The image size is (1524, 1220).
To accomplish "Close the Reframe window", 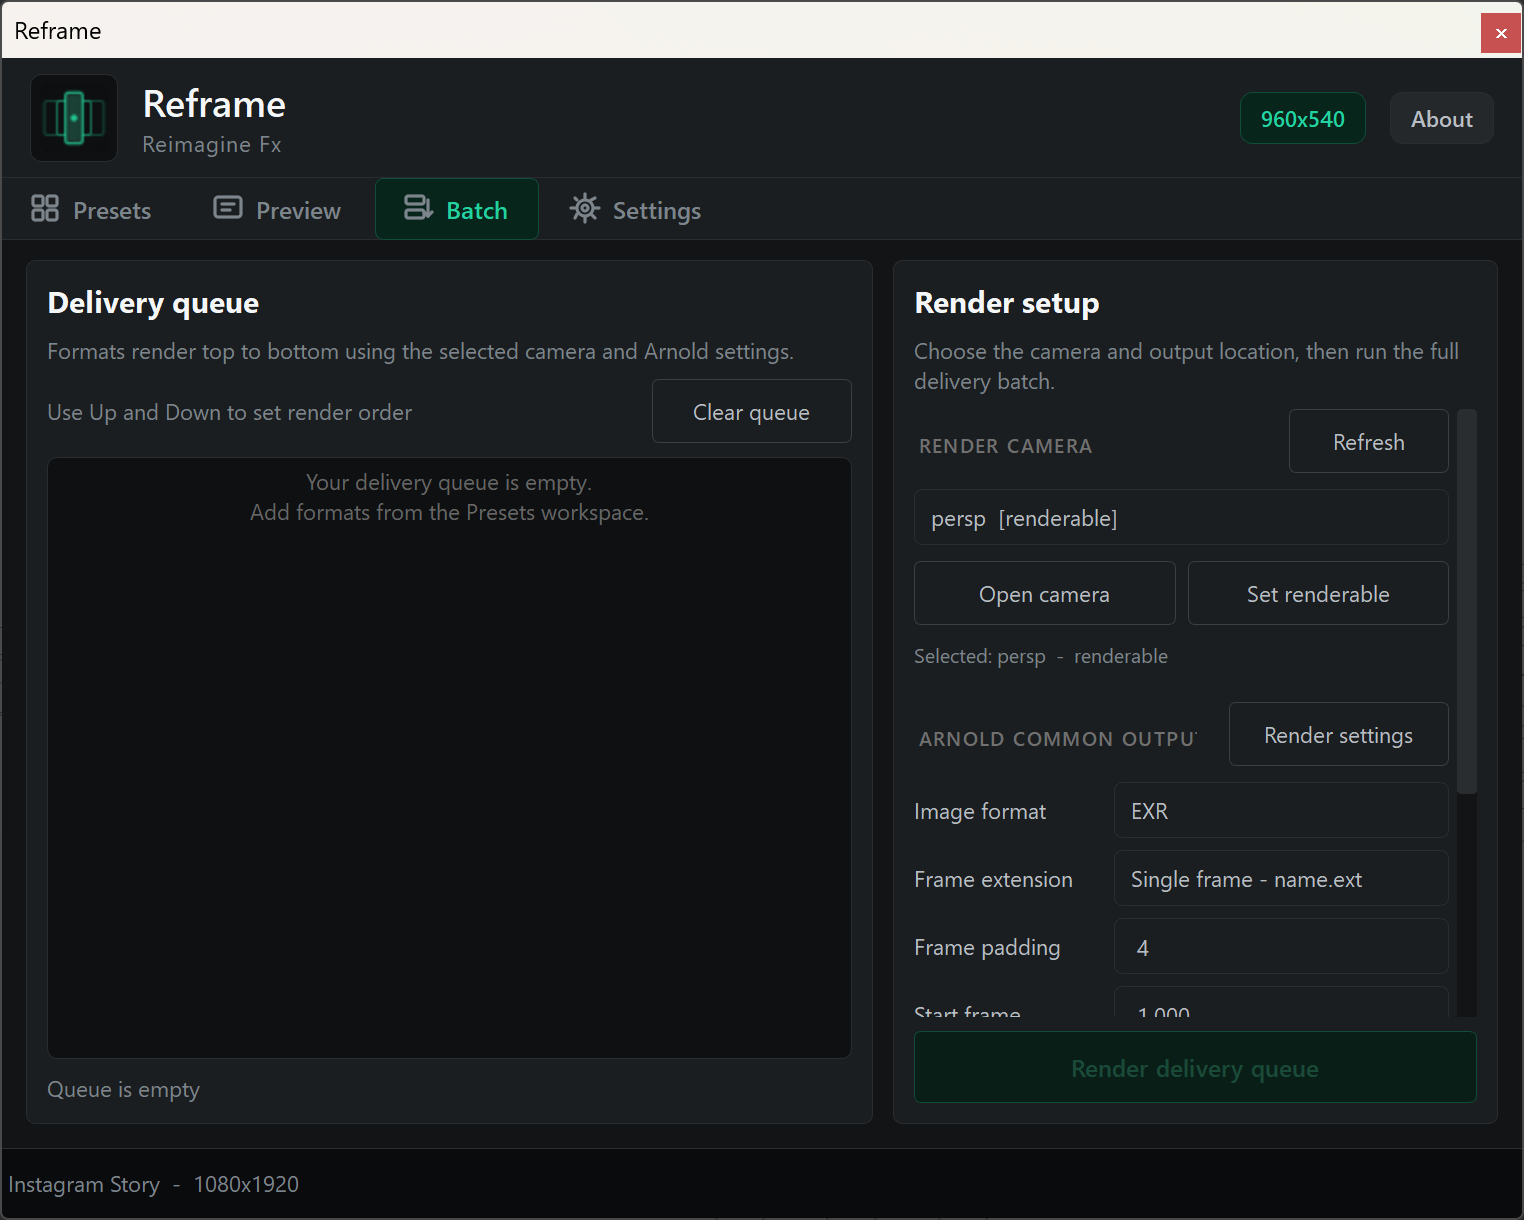I will (1501, 33).
